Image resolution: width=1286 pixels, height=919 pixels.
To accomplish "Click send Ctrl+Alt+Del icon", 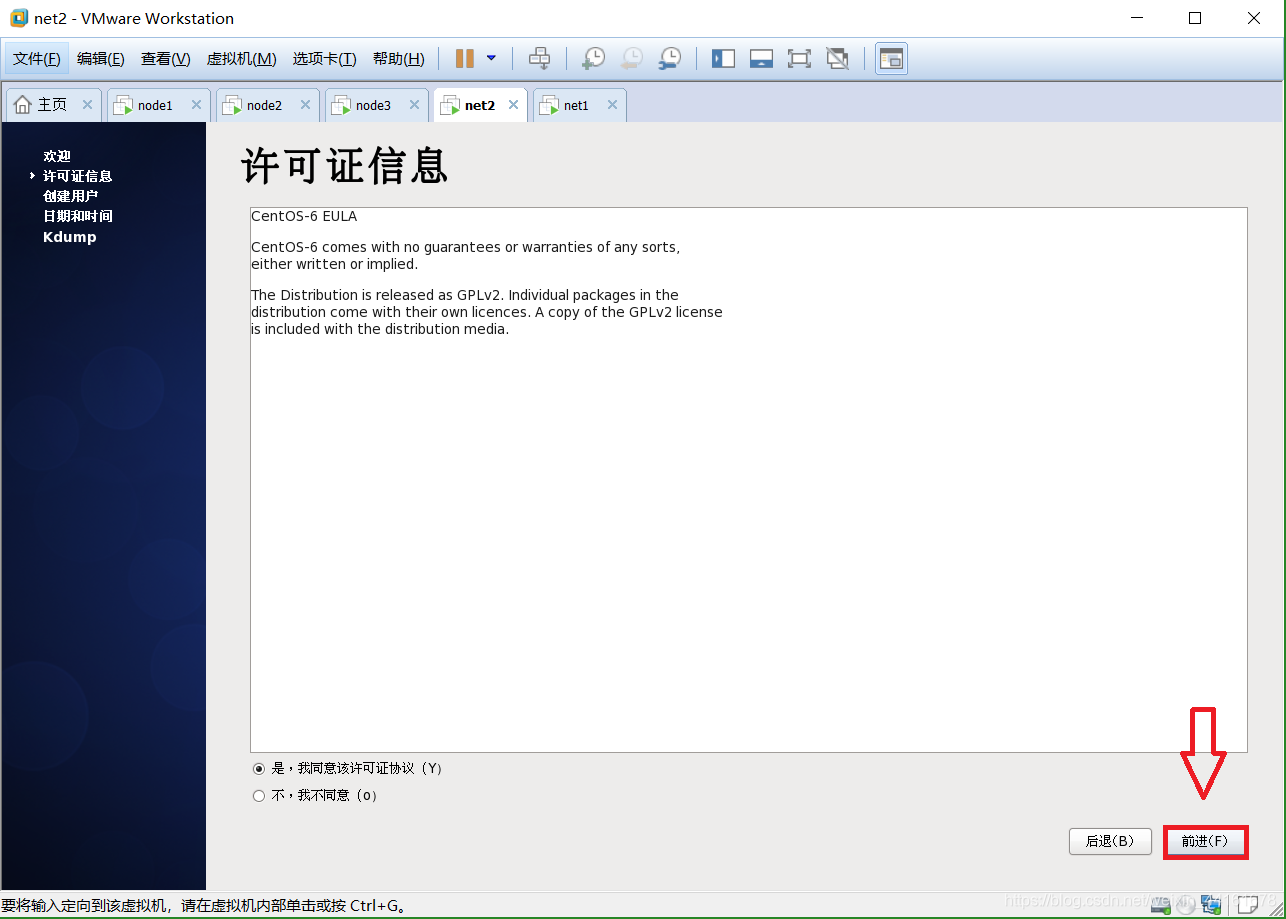I will coord(539,58).
